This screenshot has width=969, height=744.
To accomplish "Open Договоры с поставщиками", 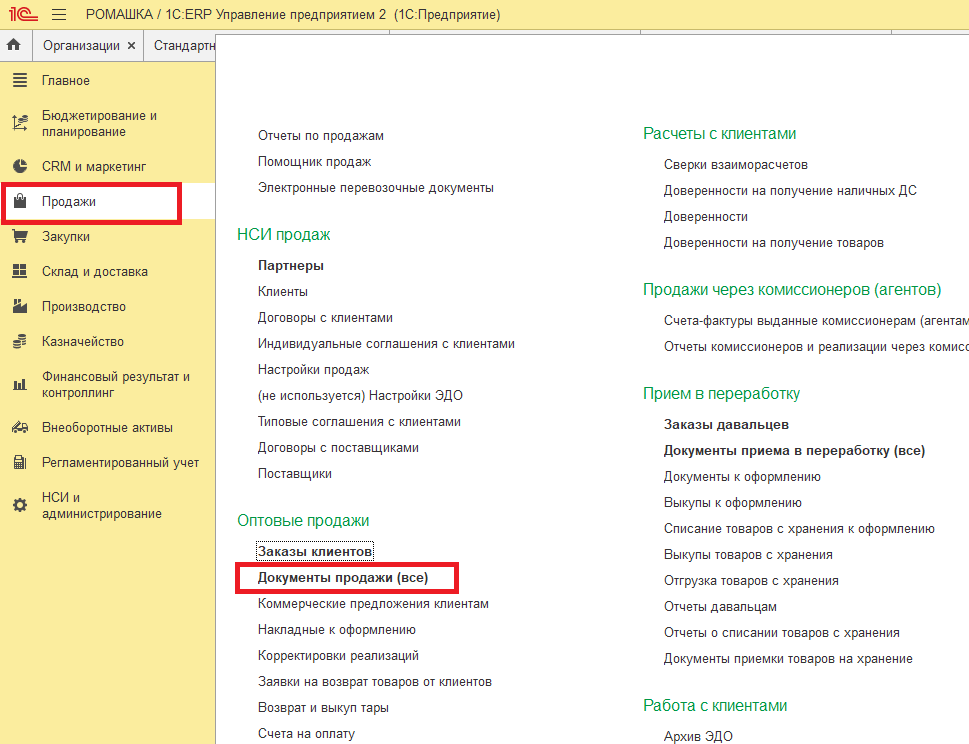I will [x=338, y=447].
